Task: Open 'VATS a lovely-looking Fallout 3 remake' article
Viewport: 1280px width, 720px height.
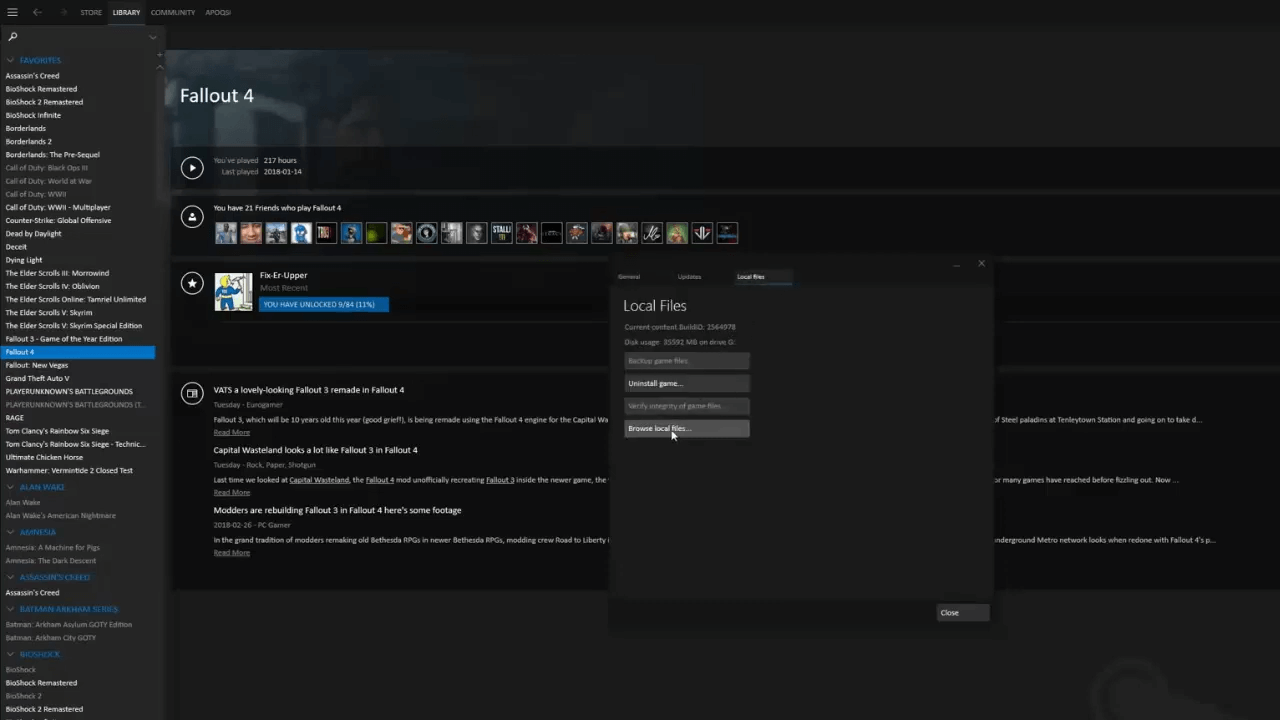Action: point(308,390)
